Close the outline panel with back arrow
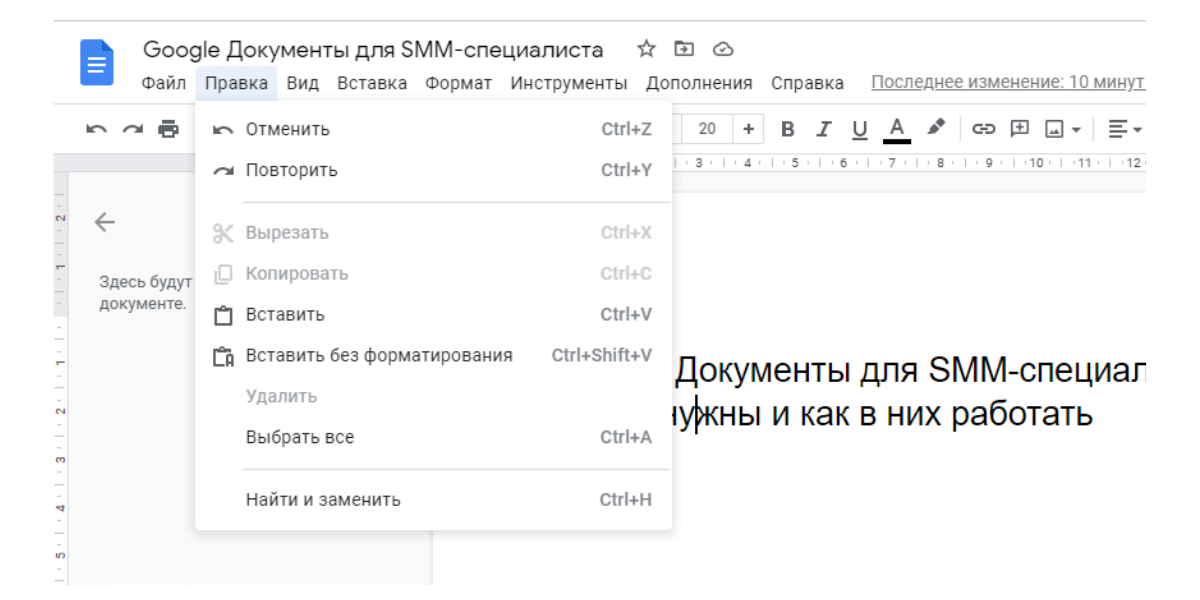Screen dimensions: 1200x600 pos(104,223)
